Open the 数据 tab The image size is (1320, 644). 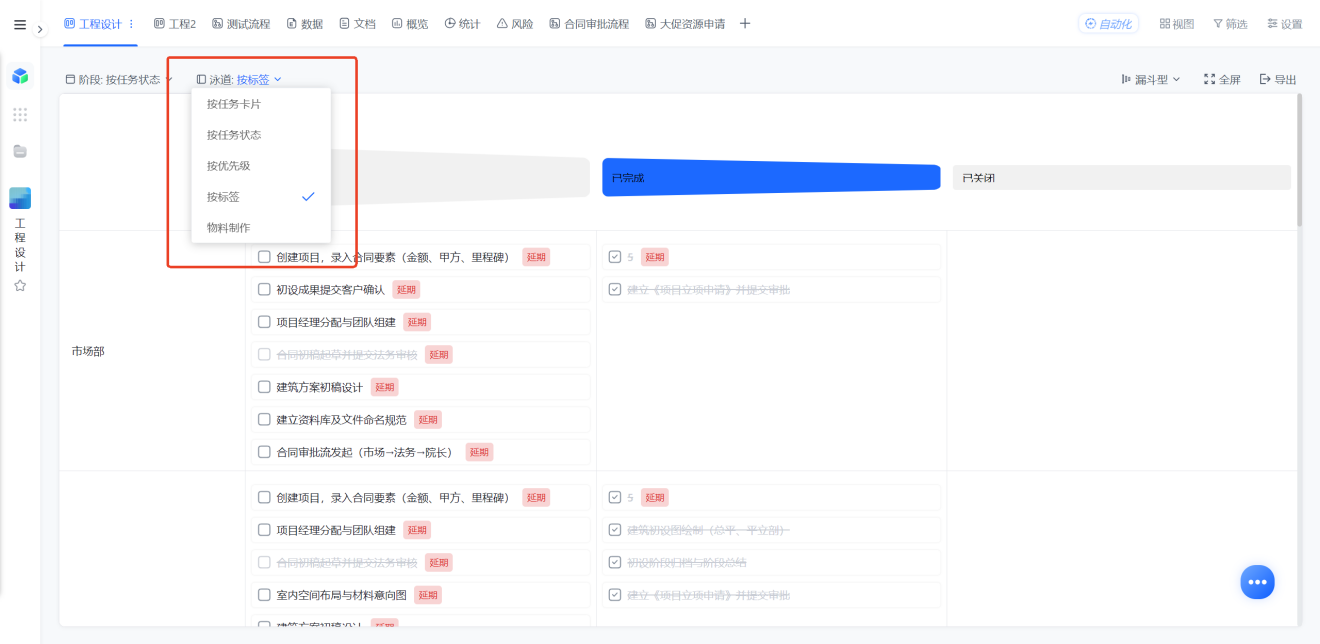(305, 24)
